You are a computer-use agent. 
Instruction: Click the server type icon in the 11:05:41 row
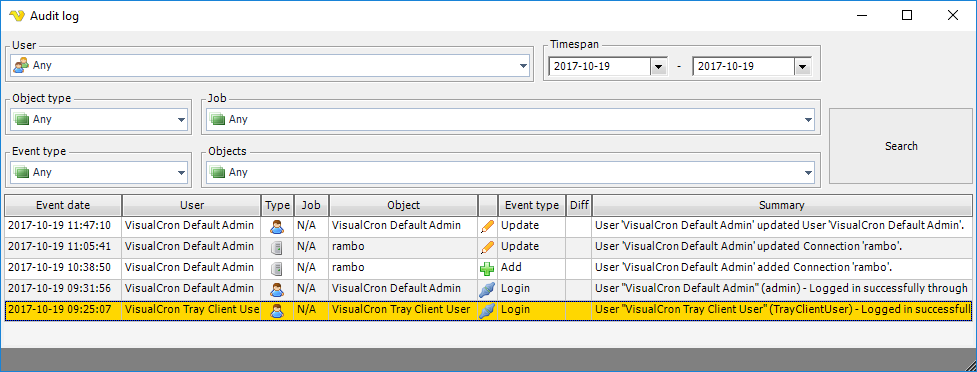(x=277, y=248)
